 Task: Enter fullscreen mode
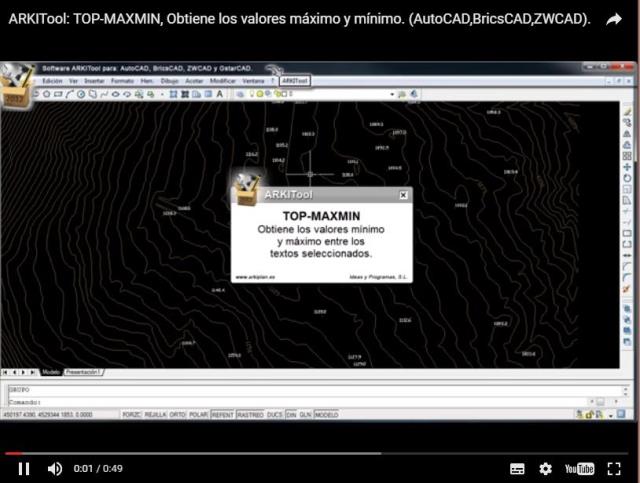tap(613, 468)
